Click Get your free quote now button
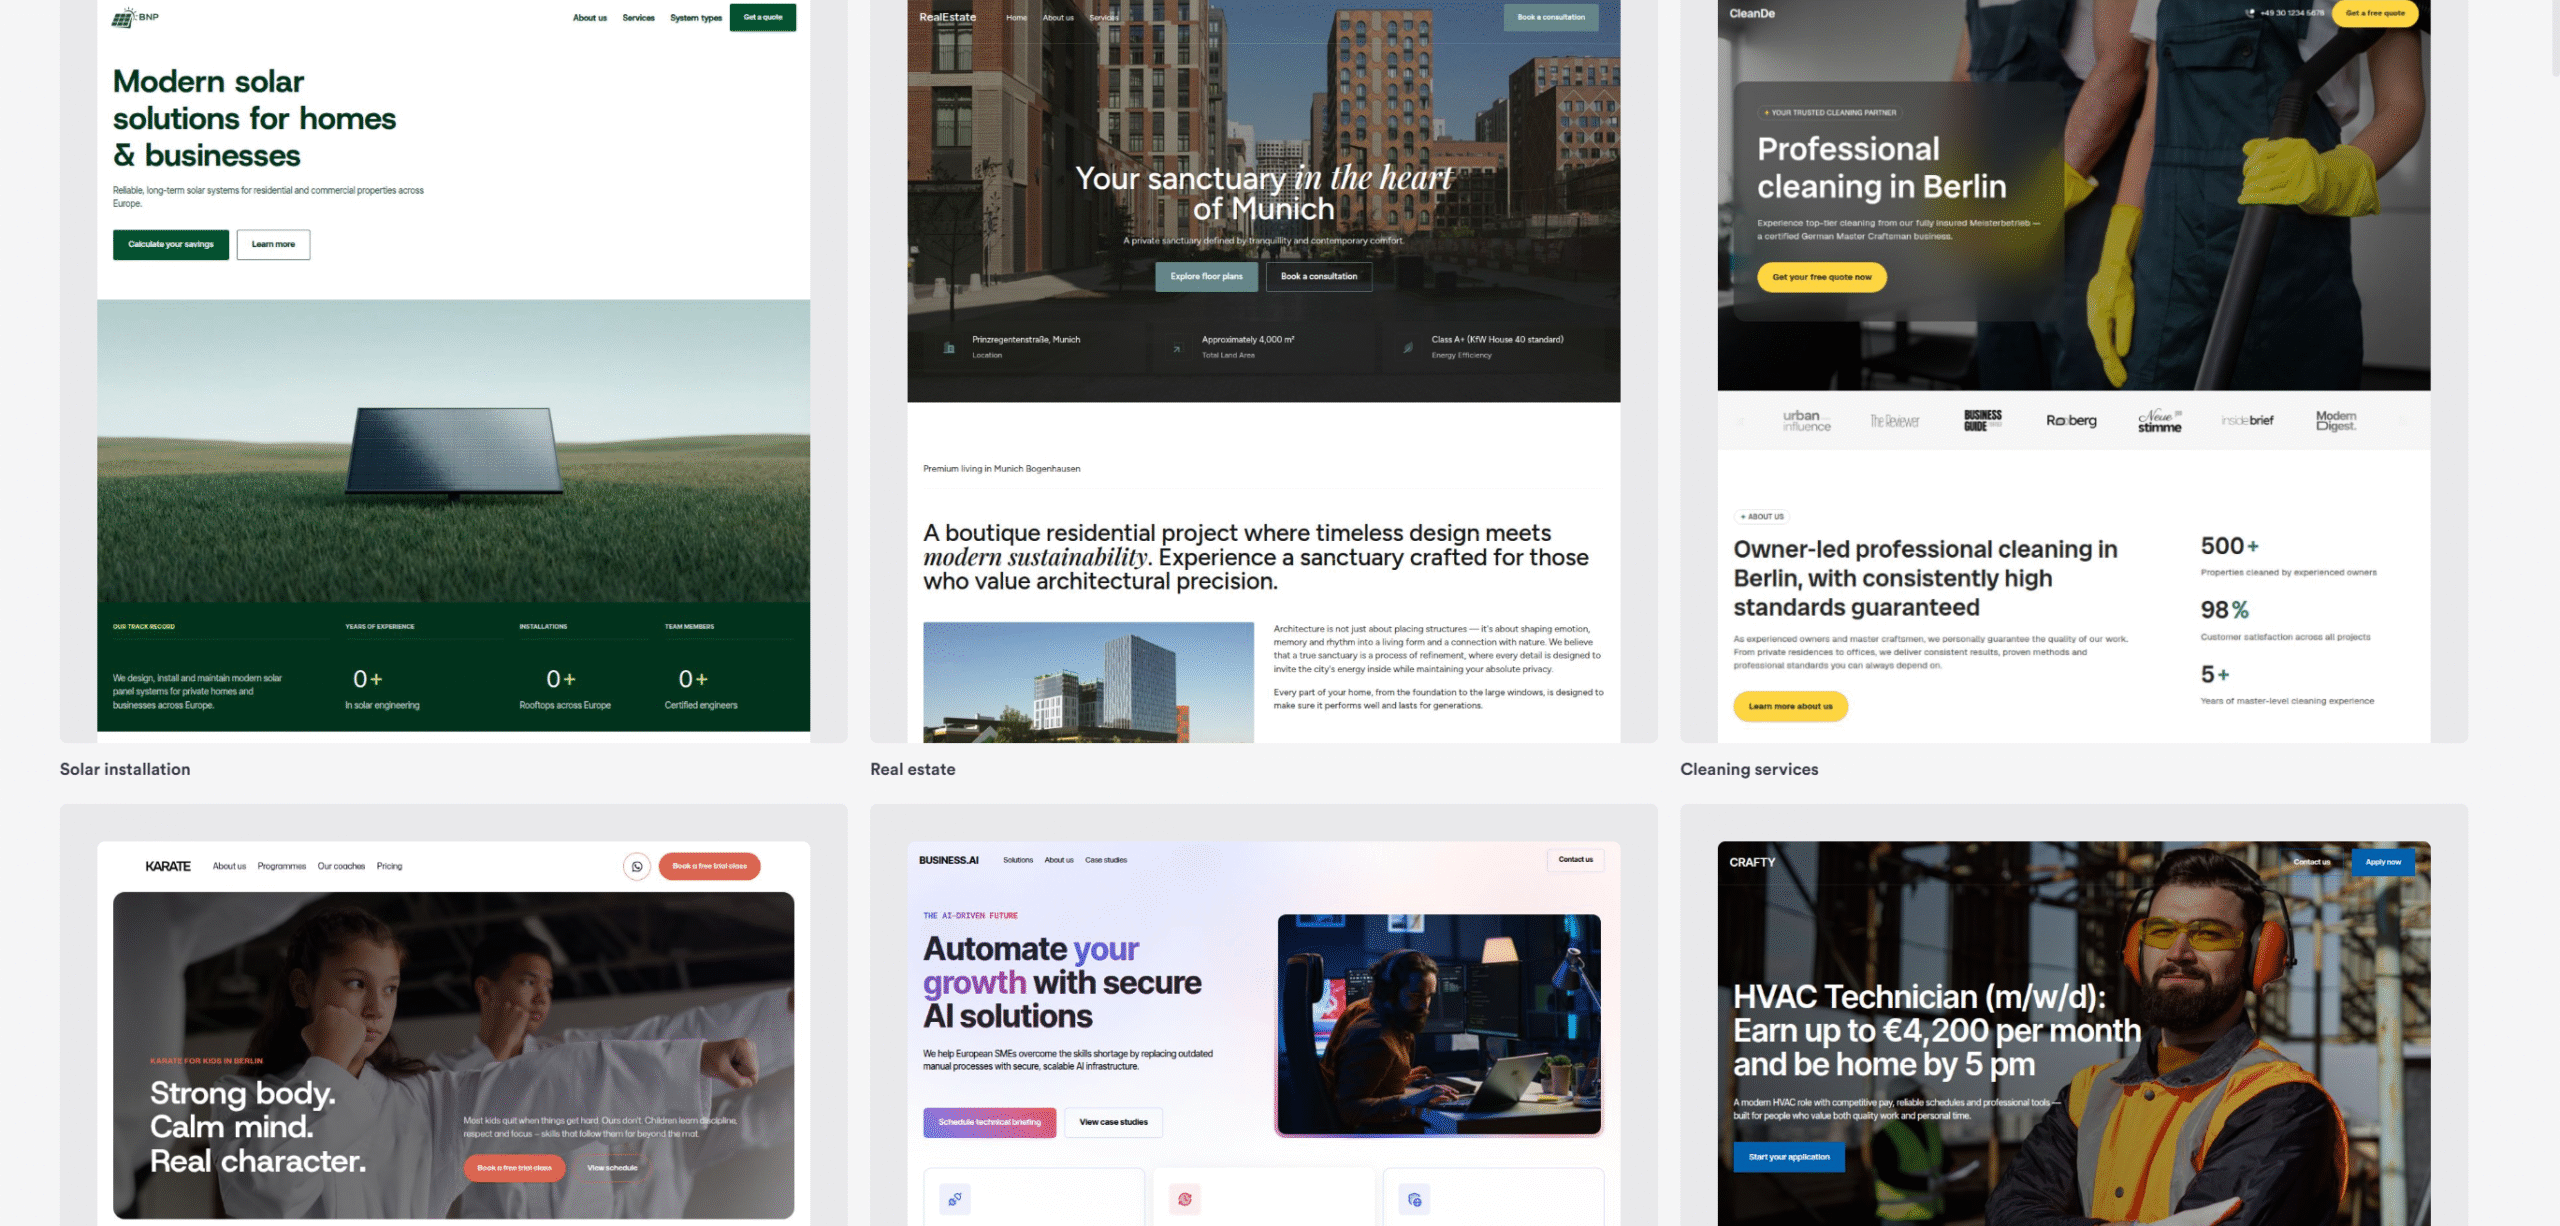Viewport: 2560px width, 1226px height. (x=1822, y=277)
